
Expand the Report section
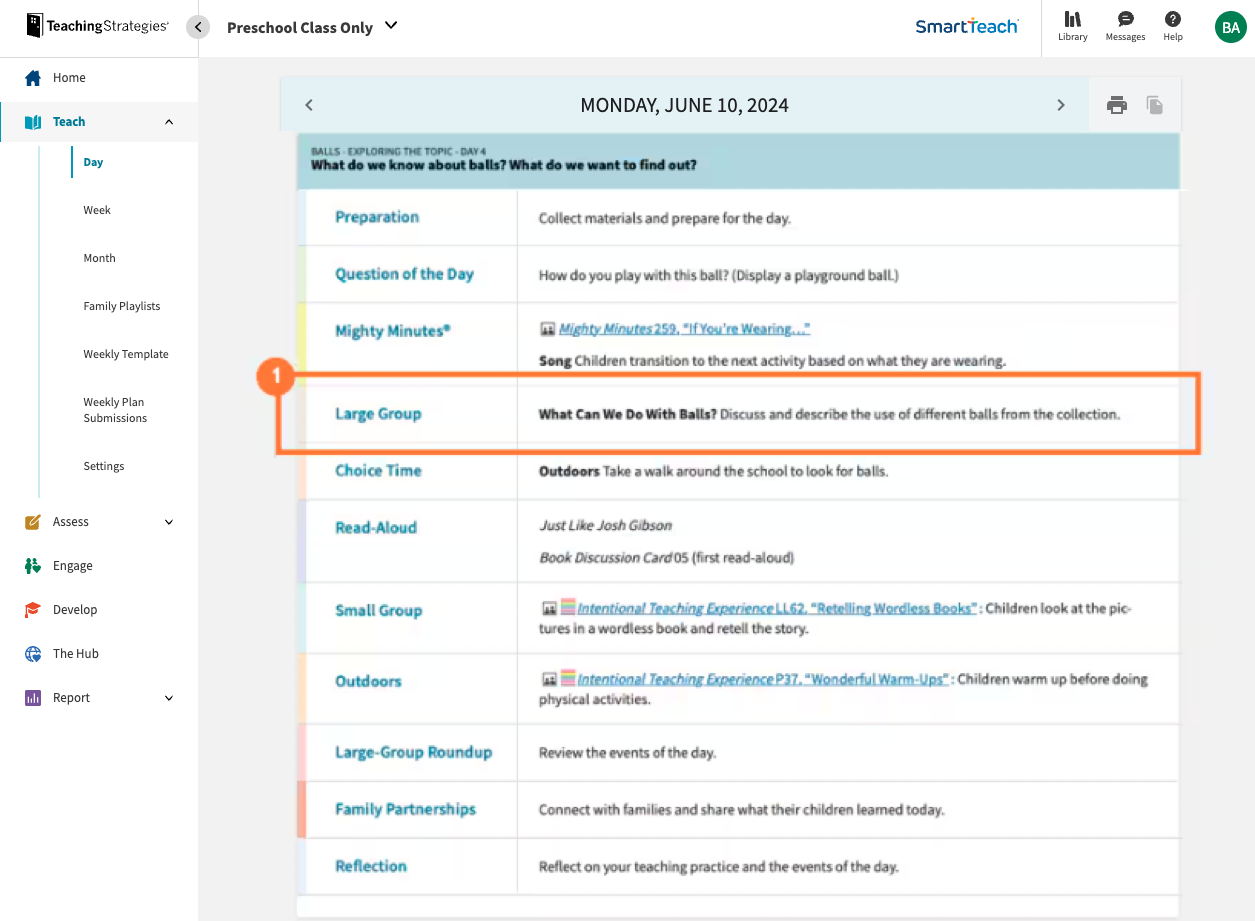pos(169,697)
